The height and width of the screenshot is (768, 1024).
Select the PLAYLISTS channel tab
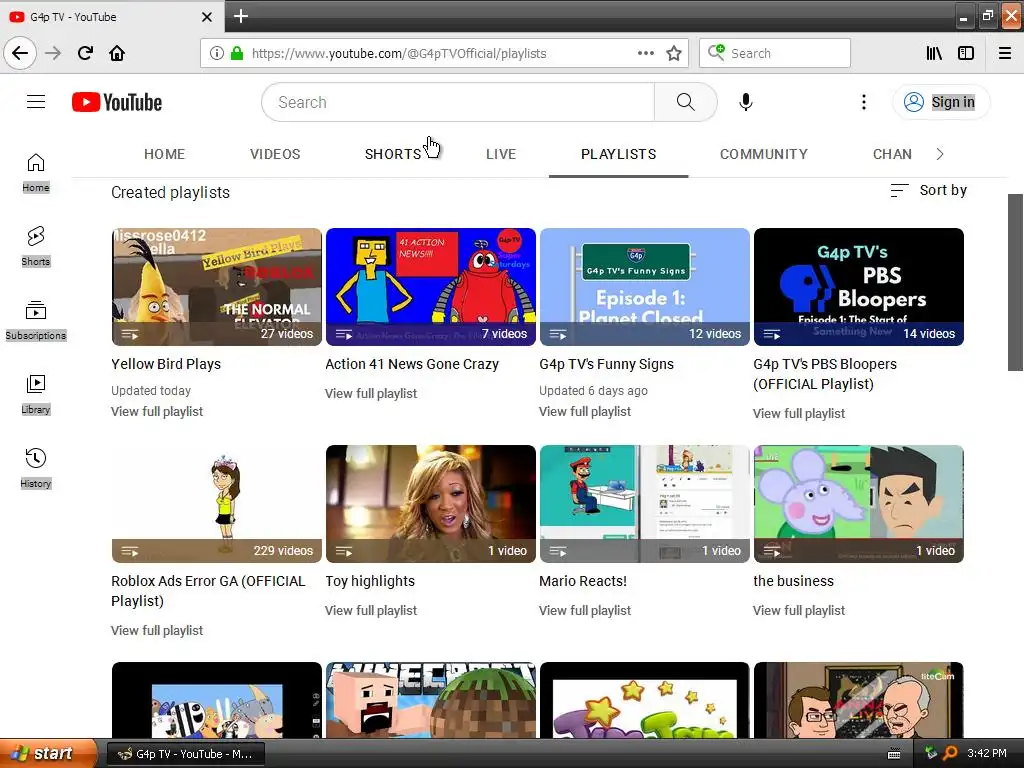618,154
